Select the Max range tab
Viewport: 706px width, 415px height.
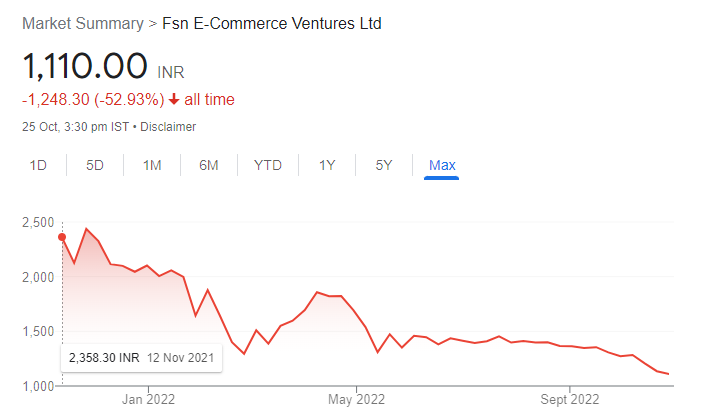point(442,165)
